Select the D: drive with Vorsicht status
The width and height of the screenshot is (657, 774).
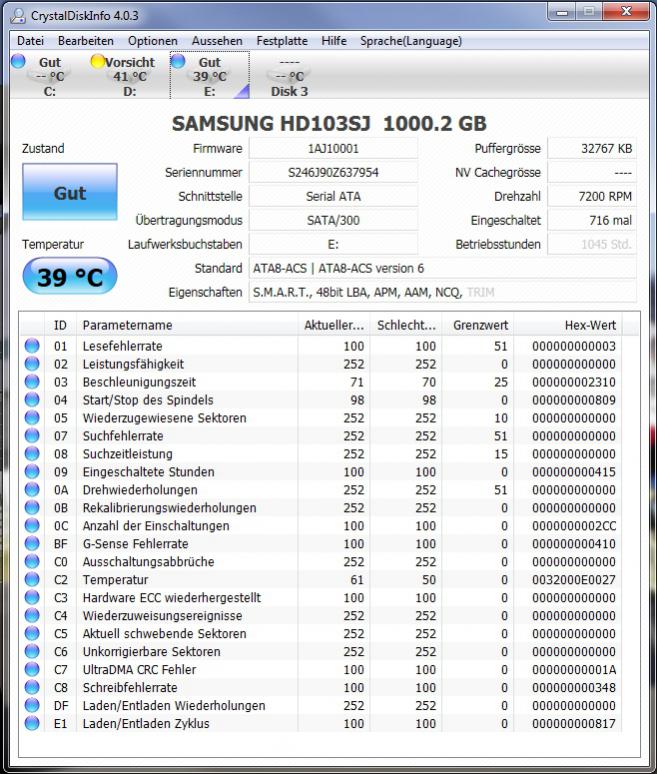[129, 76]
